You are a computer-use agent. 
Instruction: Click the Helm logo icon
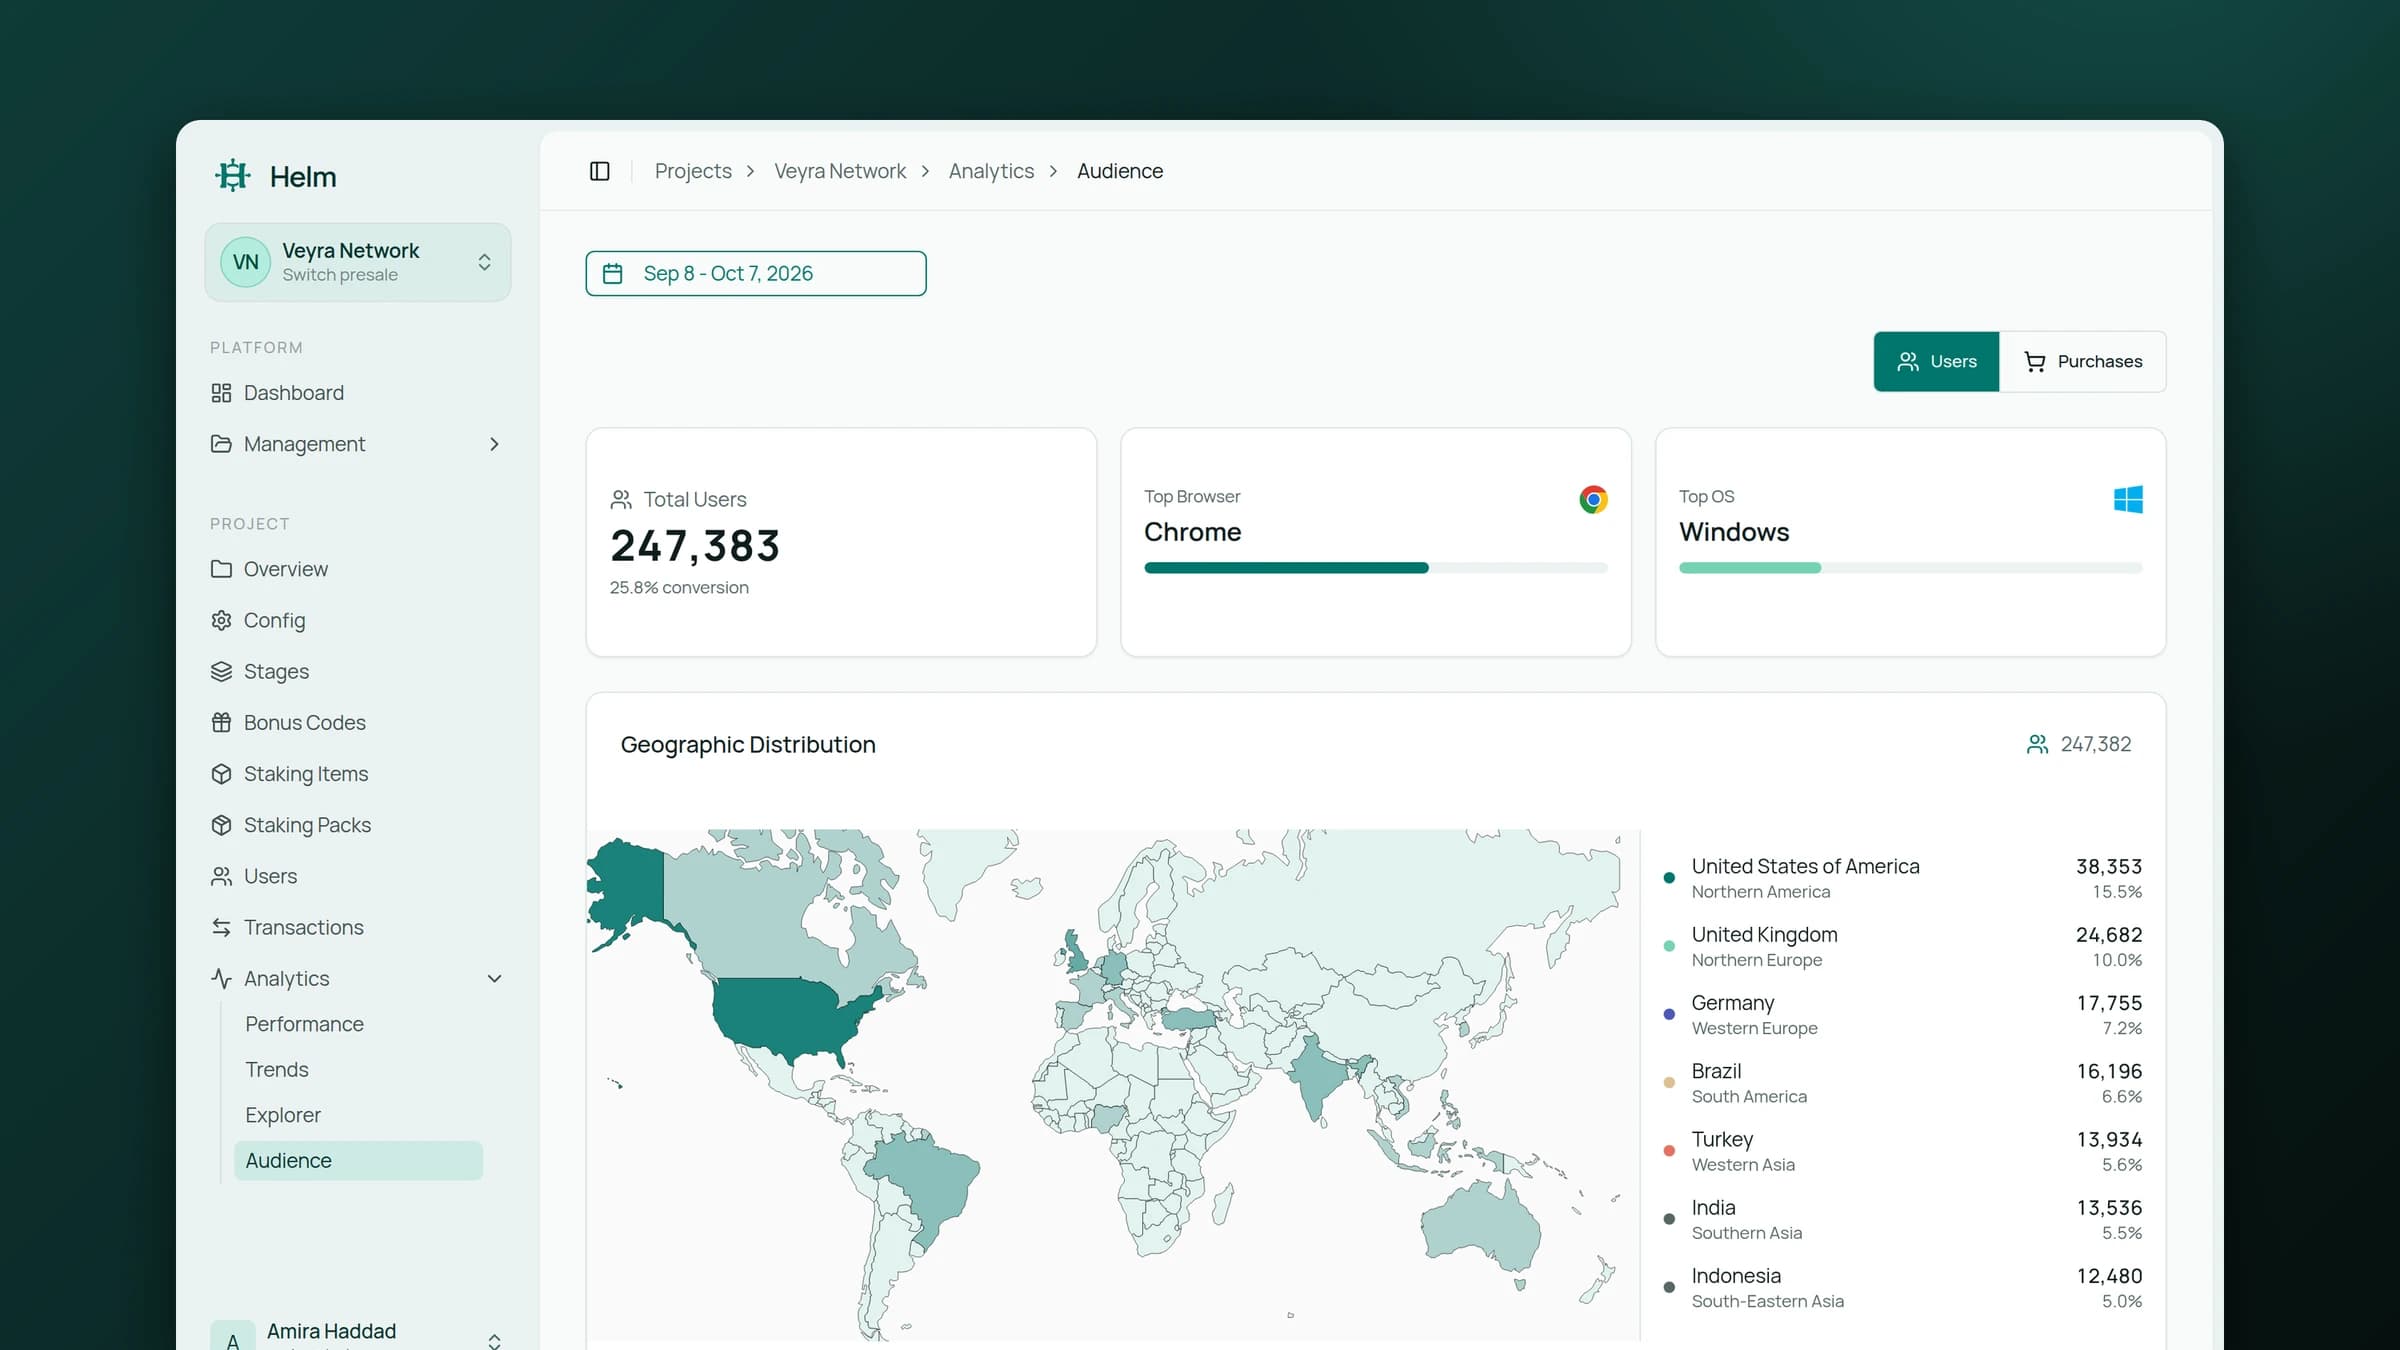[x=233, y=176]
